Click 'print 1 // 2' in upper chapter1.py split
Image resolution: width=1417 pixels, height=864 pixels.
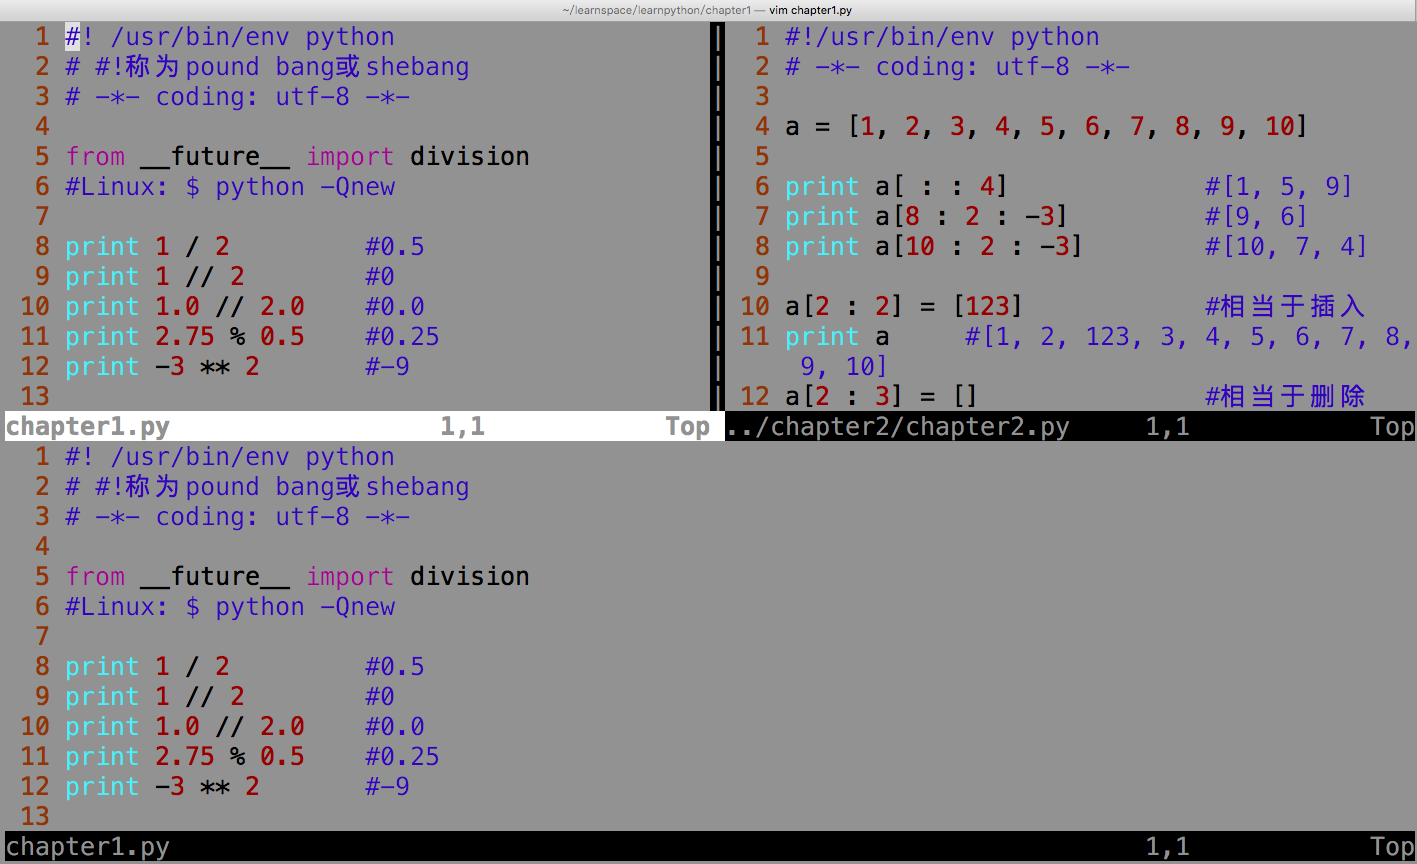[155, 277]
